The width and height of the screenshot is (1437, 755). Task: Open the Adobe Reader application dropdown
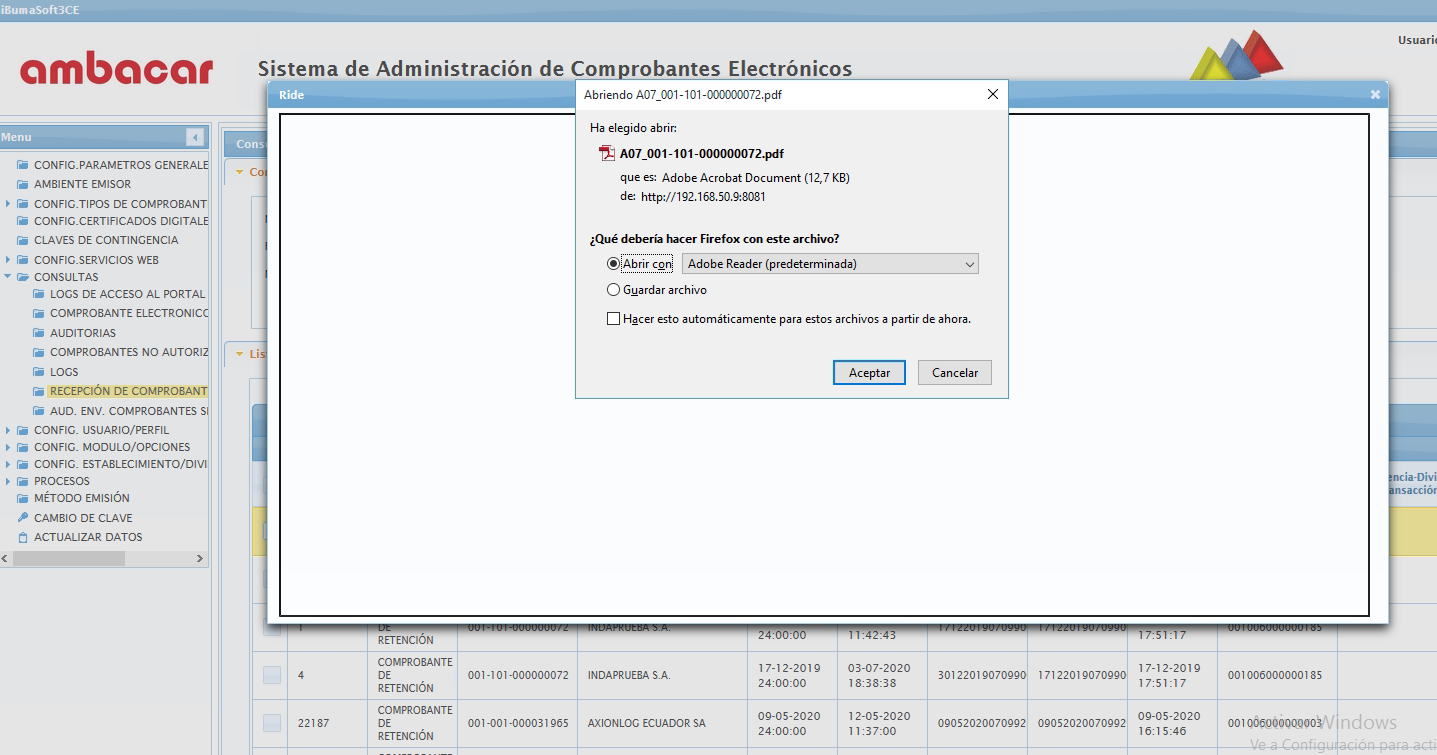point(829,264)
